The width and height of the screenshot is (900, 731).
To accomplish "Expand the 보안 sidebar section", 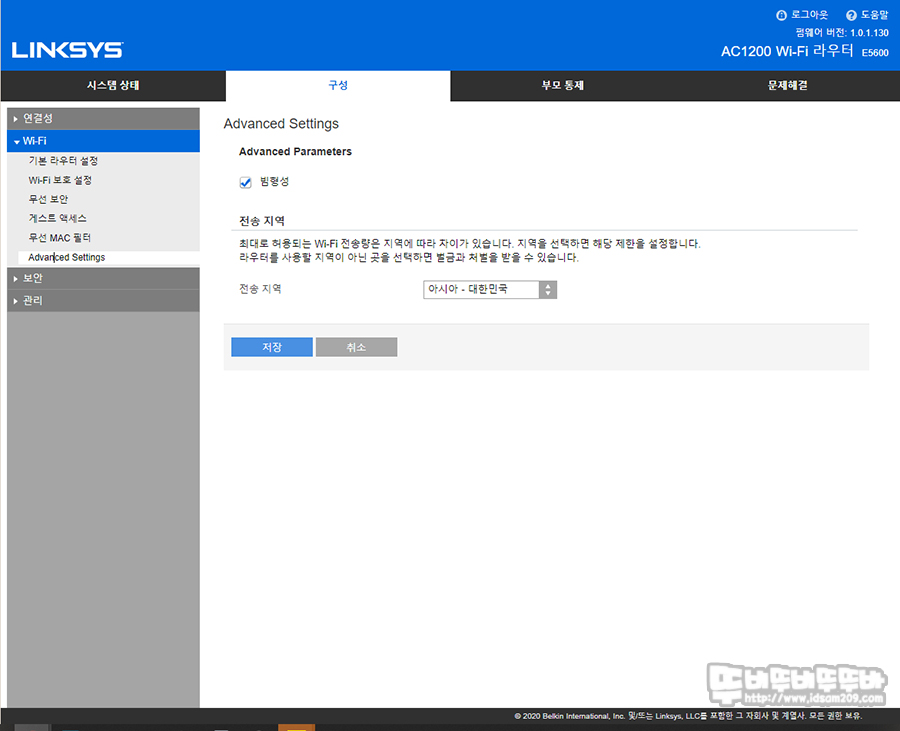I will pyautogui.click(x=103, y=278).
